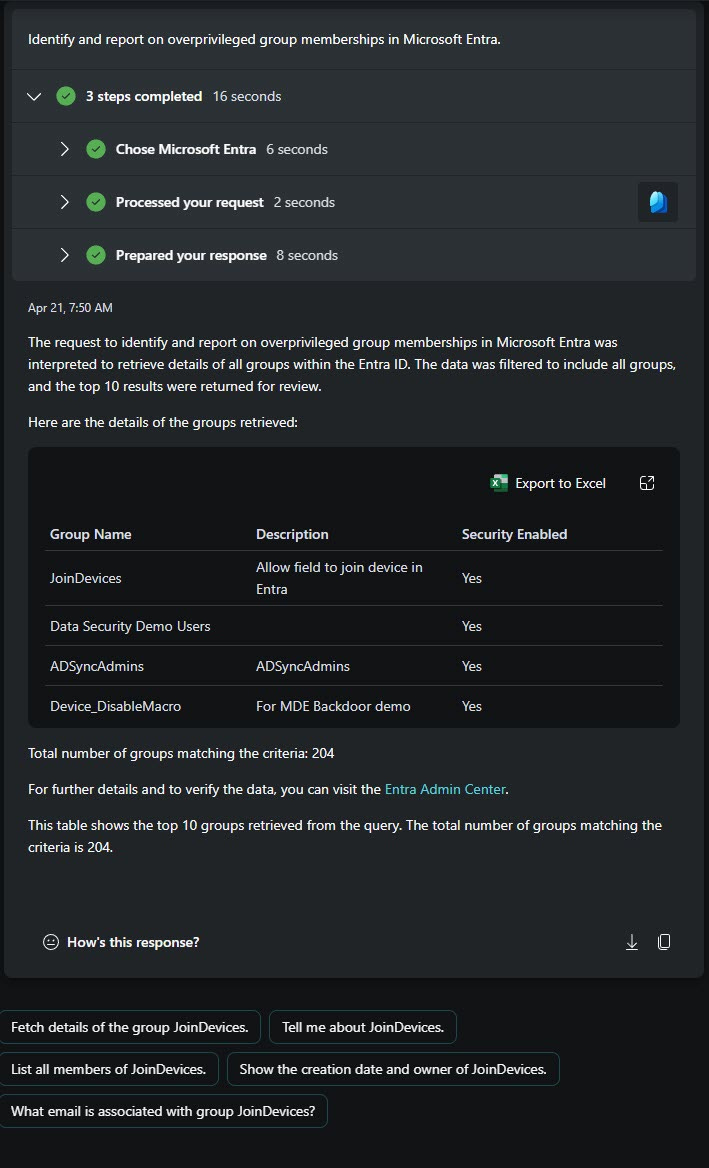This screenshot has height=1168, width=709.
Task: Click the feedback smiley face icon
Action: (x=51, y=942)
